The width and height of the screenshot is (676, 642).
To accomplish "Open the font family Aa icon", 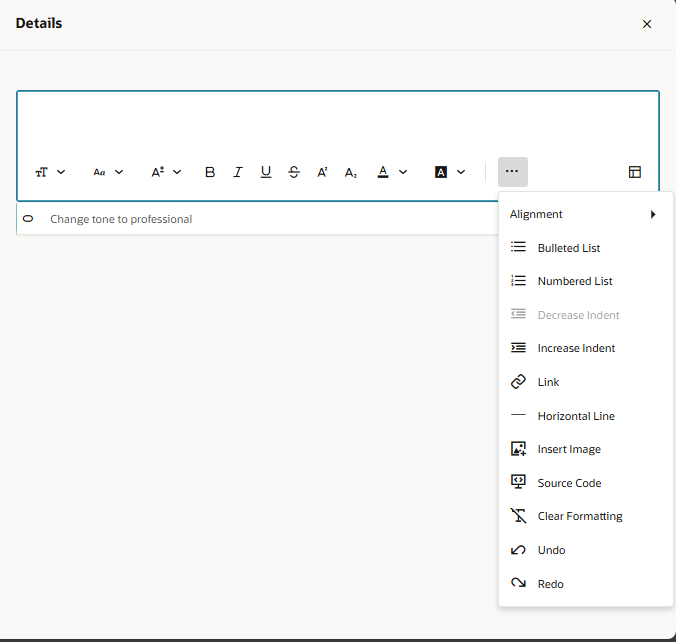I will [99, 172].
